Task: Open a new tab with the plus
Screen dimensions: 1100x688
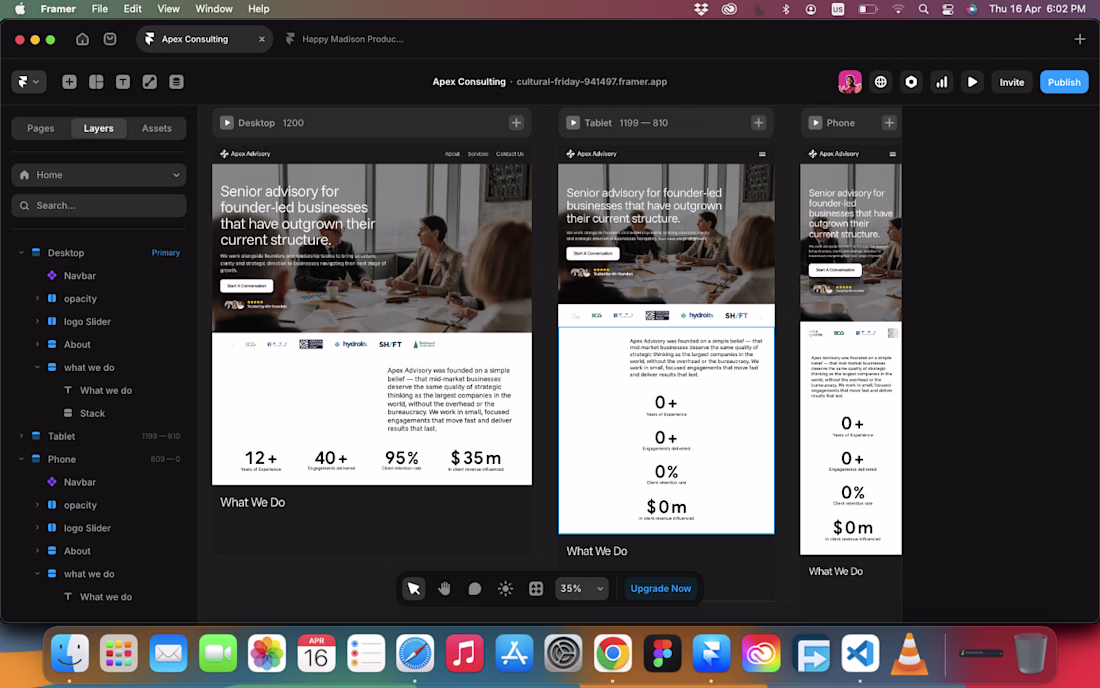Action: point(1080,39)
